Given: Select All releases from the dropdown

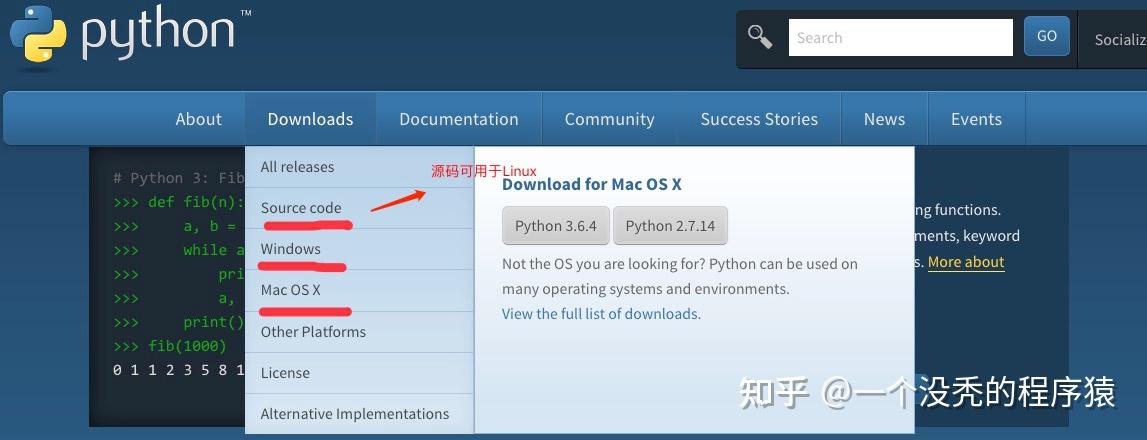Looking at the screenshot, I should pyautogui.click(x=297, y=167).
